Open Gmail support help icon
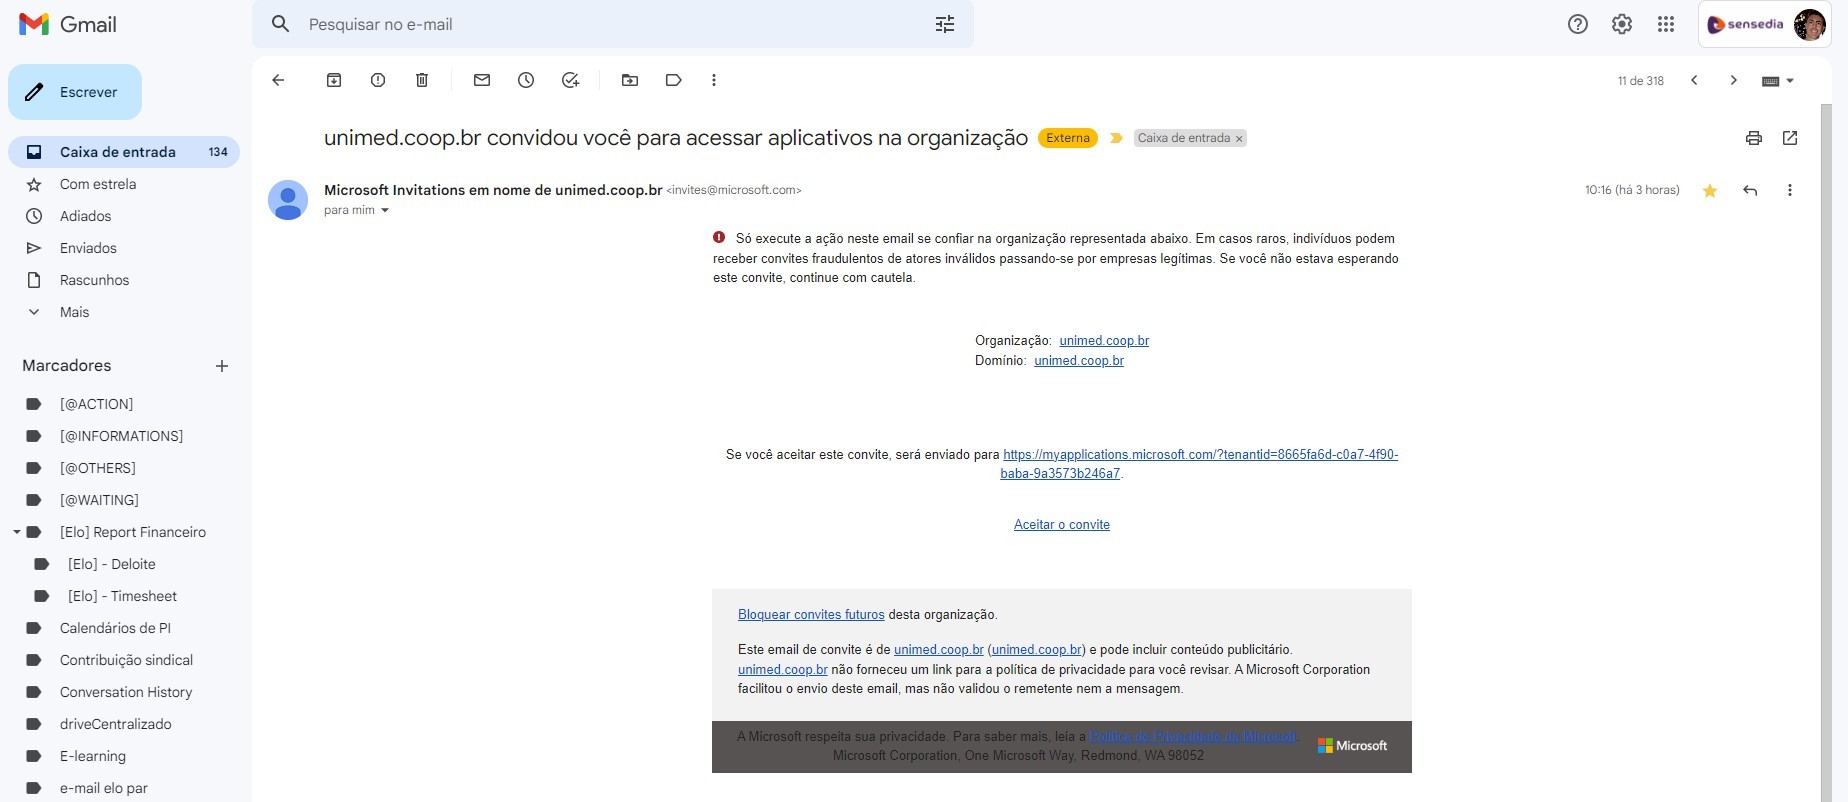Screen dimensions: 1848x802 click(1578, 24)
